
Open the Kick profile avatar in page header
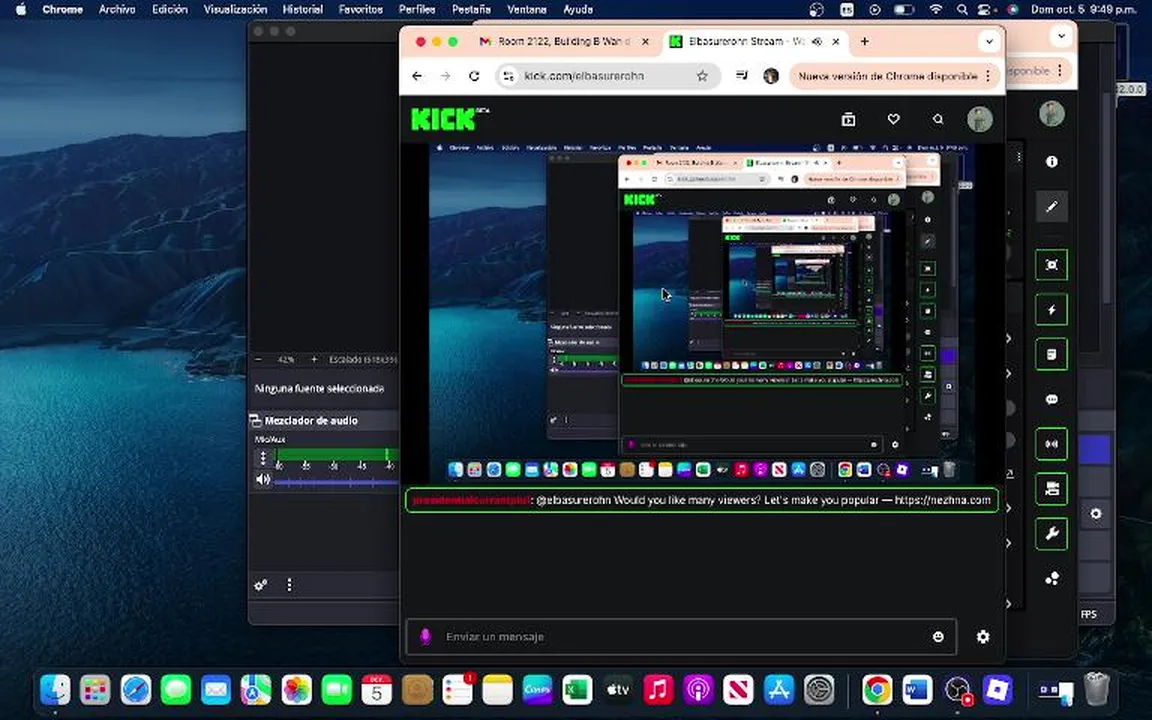coord(979,119)
